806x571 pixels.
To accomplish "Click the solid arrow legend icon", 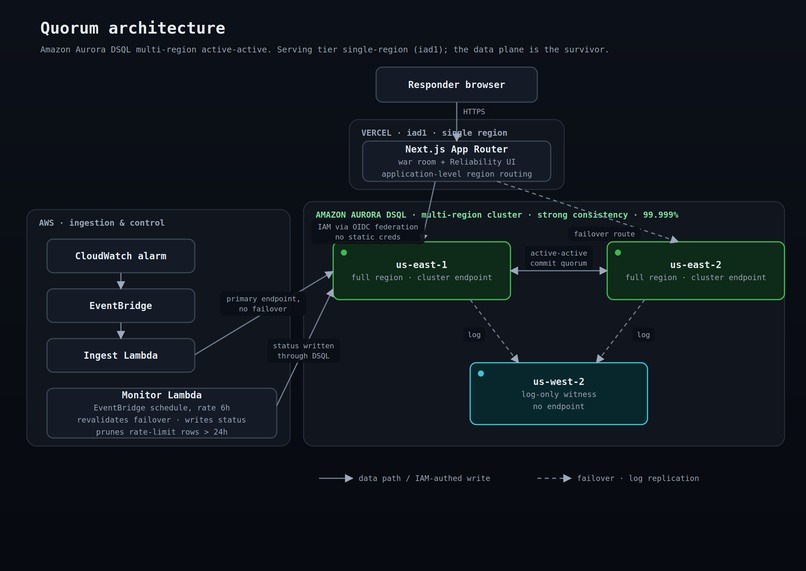I will 336,478.
